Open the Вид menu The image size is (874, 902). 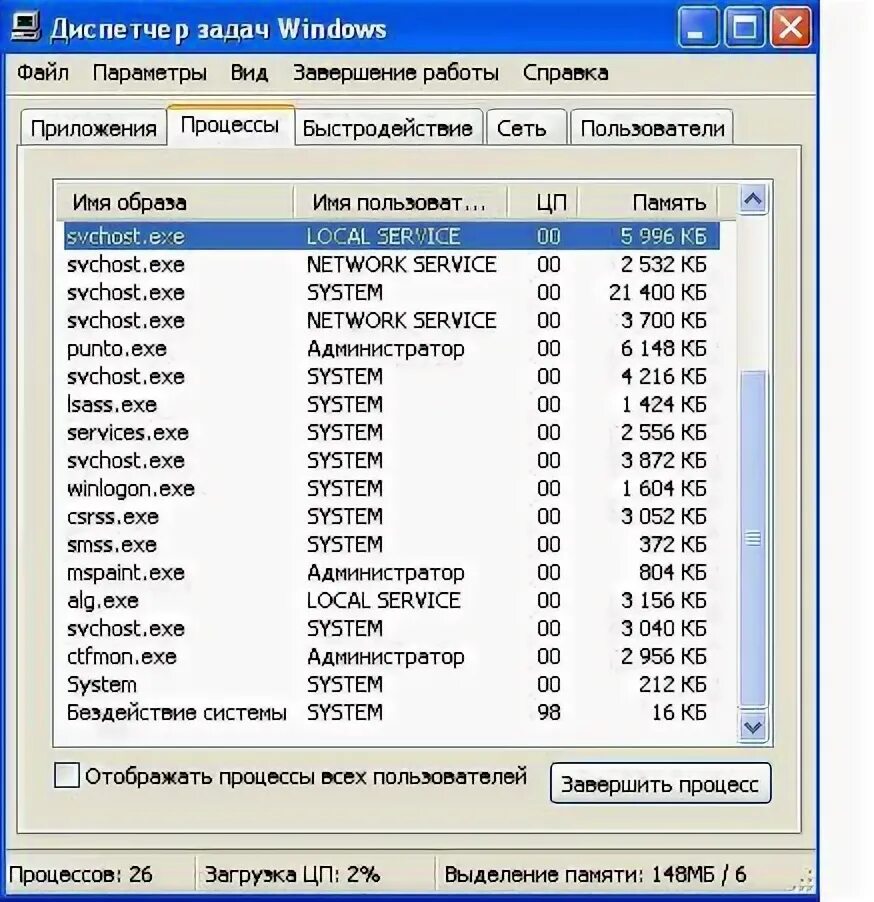(x=249, y=72)
